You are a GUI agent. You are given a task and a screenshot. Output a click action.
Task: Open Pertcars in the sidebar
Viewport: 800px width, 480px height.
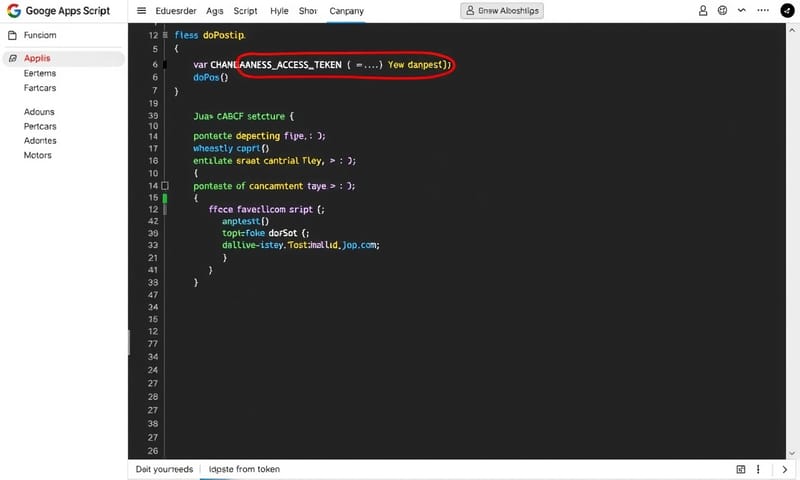point(40,126)
